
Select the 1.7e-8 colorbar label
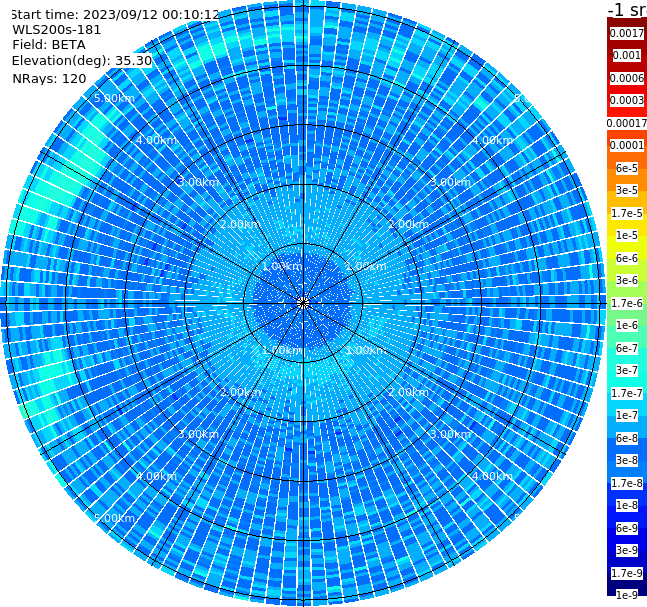pos(627,483)
